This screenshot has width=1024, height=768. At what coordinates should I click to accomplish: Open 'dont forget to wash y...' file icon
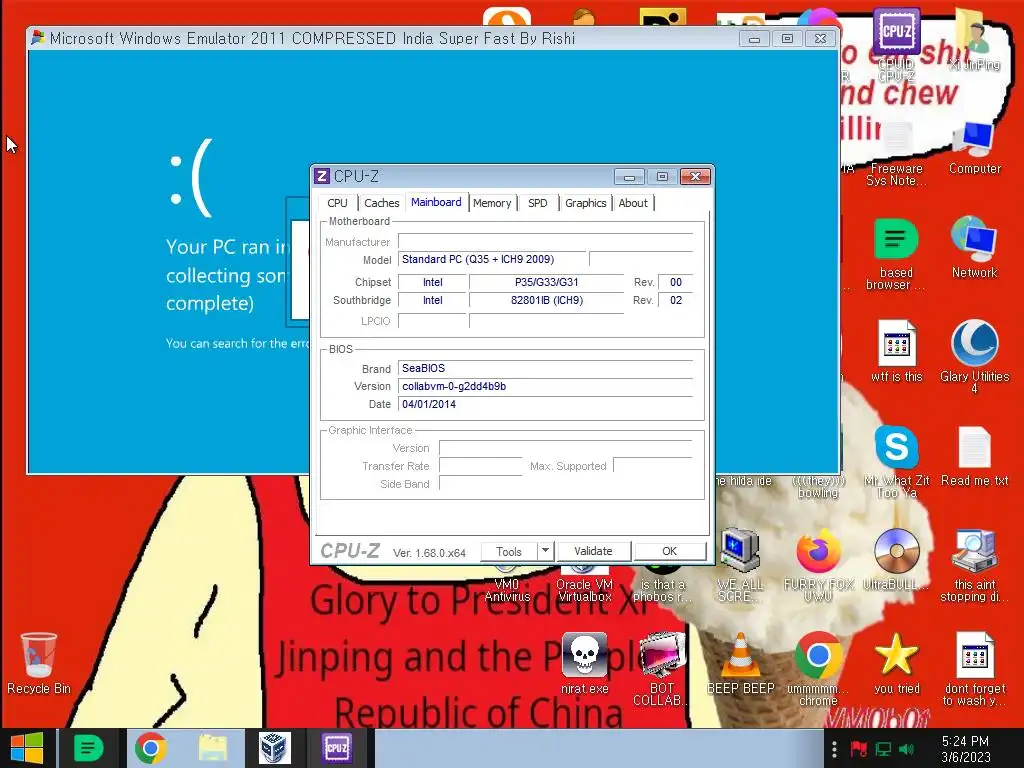[974, 669]
